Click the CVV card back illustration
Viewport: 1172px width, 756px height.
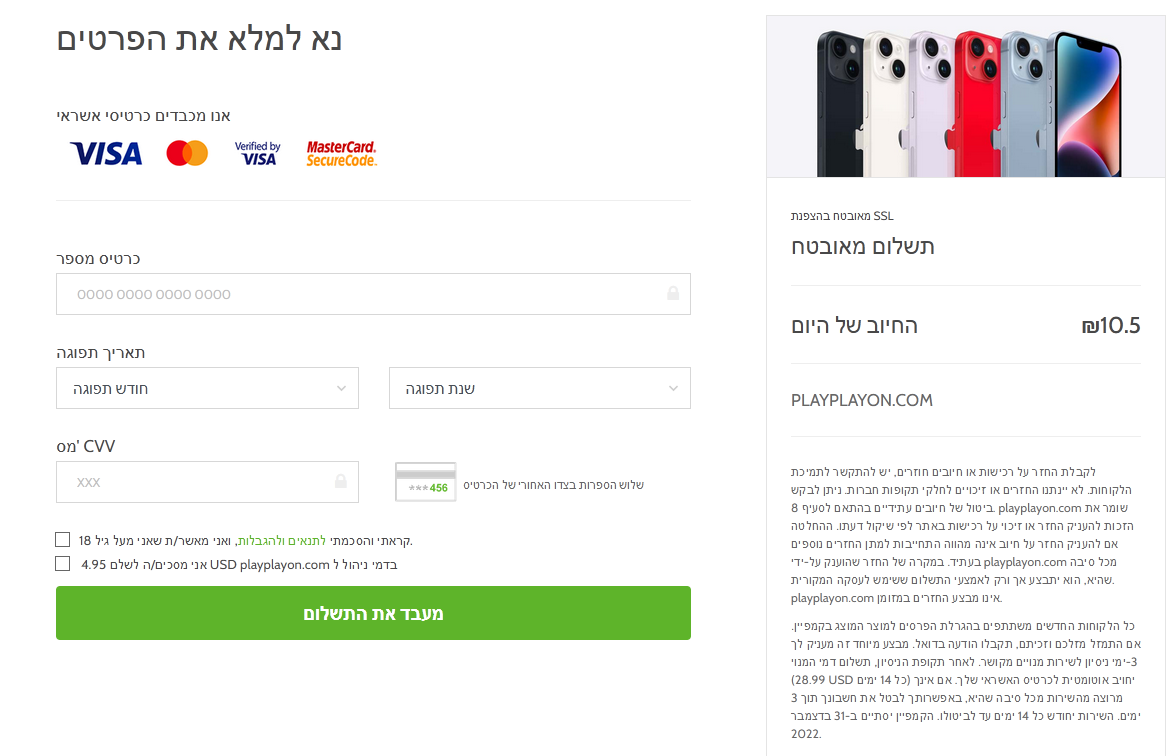point(425,482)
